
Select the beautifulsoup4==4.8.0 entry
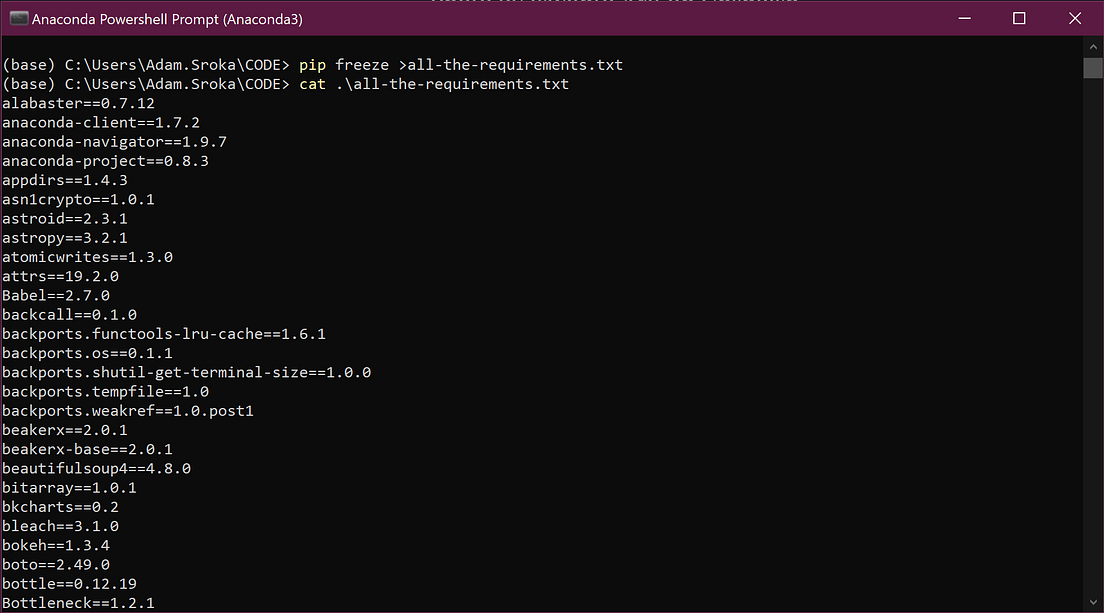pos(96,468)
